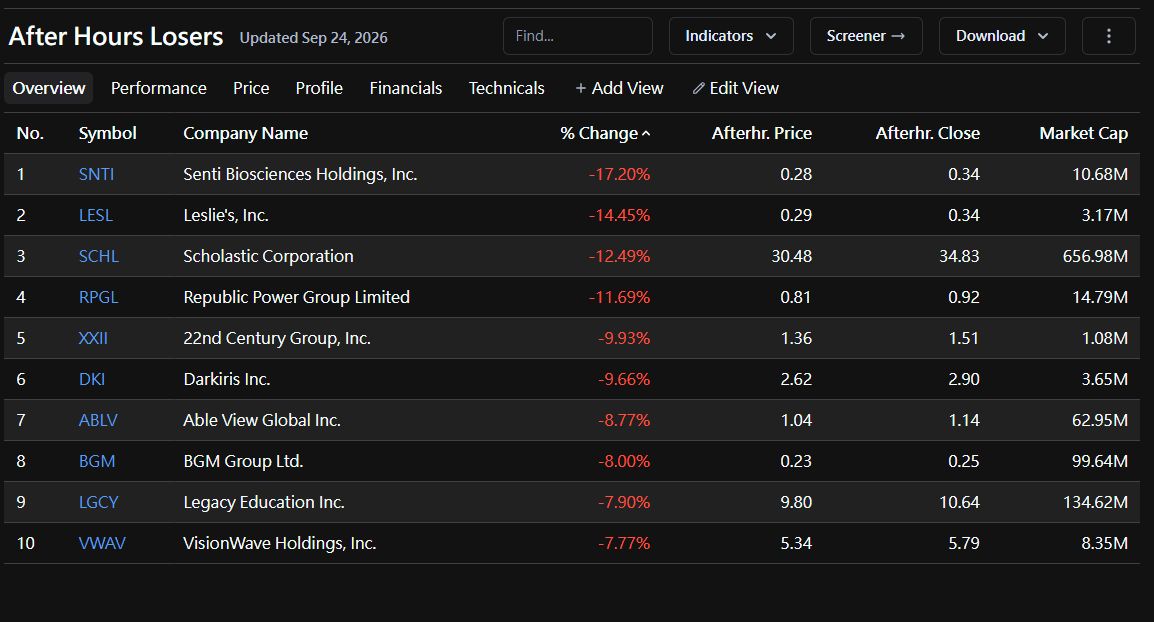The height and width of the screenshot is (622, 1154).
Task: Click the Updated Sep 24, 2026 text
Action: [314, 38]
